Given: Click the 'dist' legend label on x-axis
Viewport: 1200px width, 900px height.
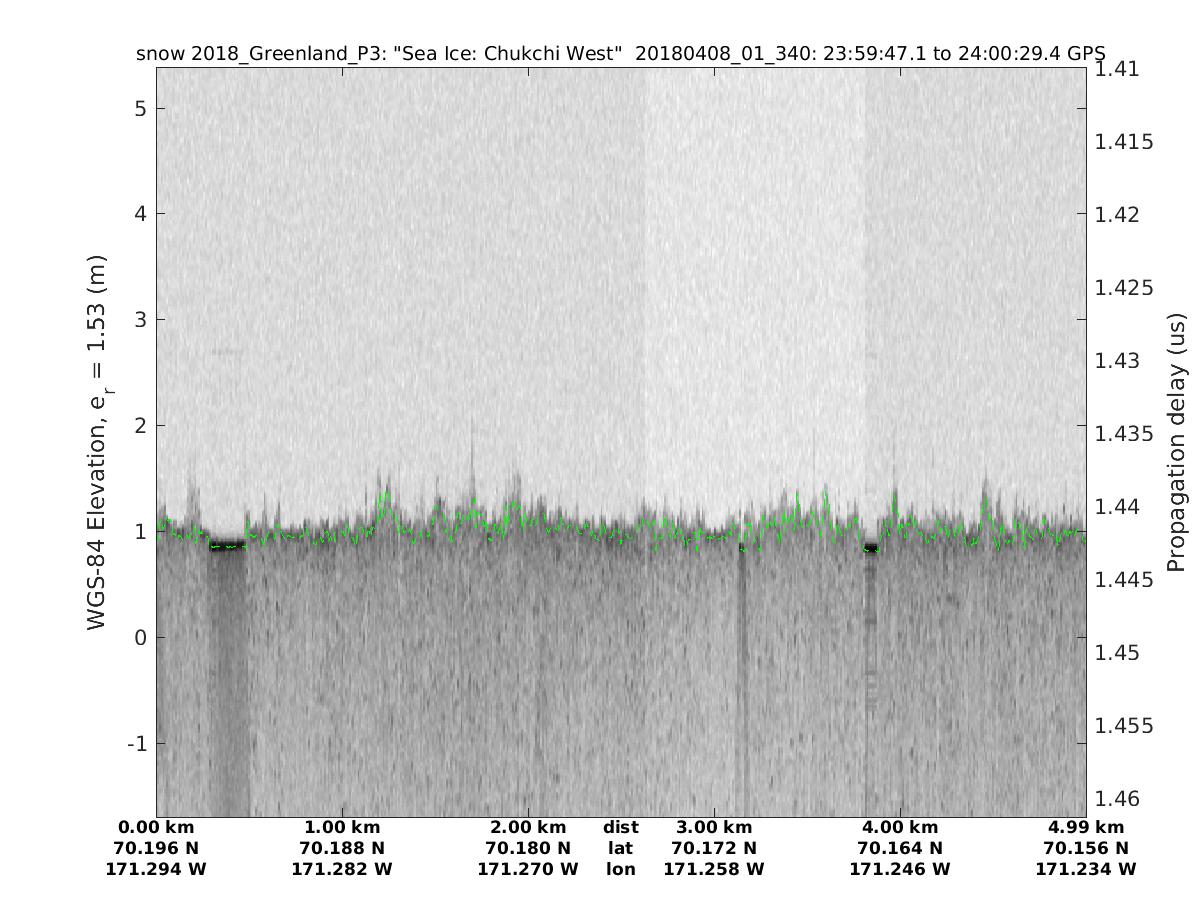Looking at the screenshot, I should coord(620,828).
